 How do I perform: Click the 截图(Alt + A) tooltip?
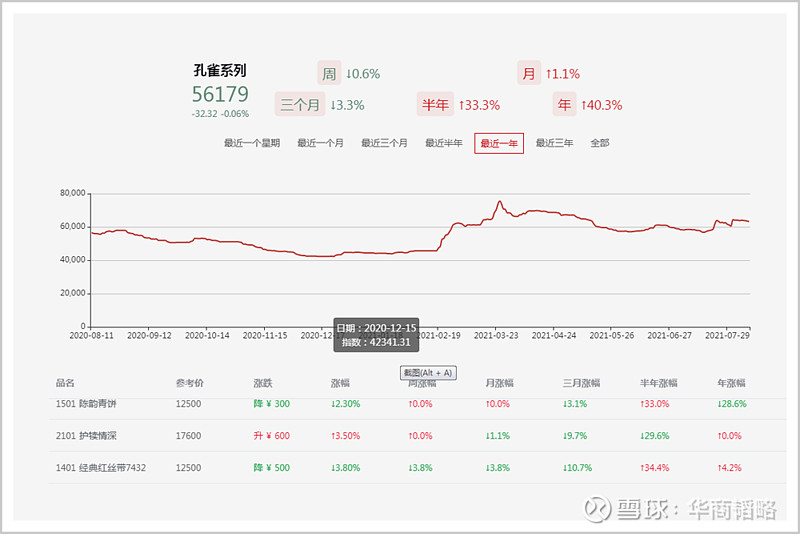(x=428, y=373)
